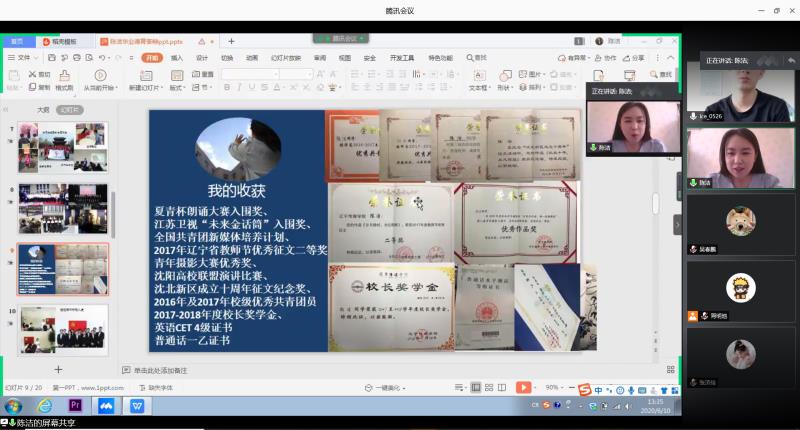Open Adobe Premiere from the taskbar

[75, 405]
